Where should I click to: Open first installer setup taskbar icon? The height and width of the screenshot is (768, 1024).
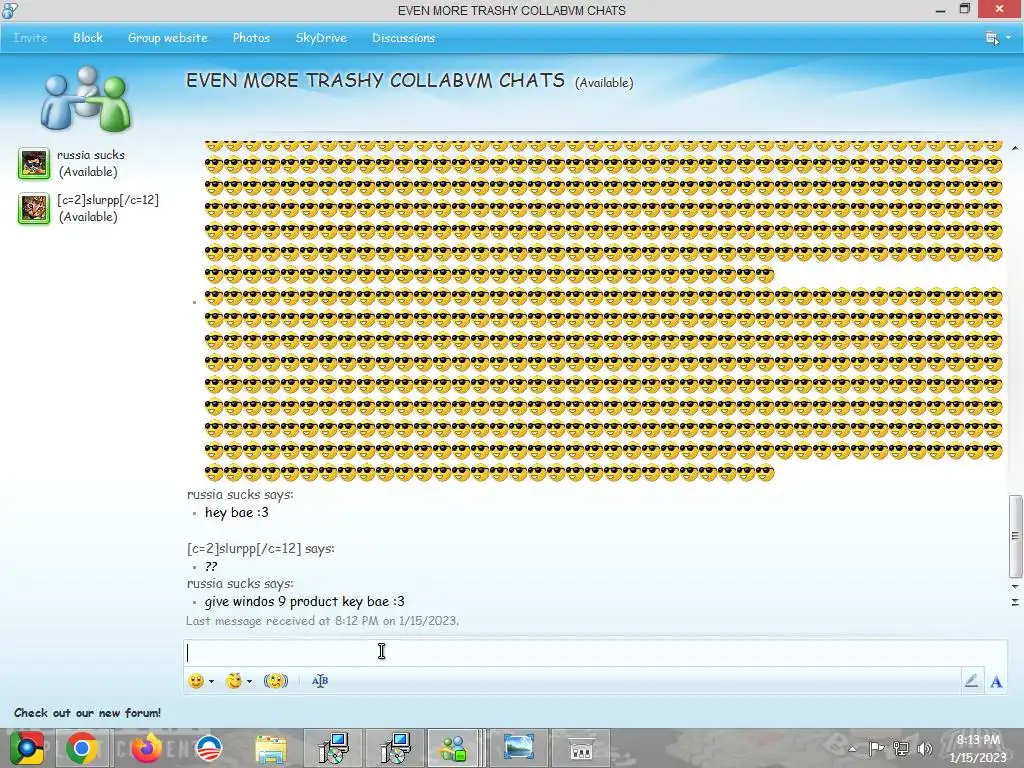[x=333, y=748]
